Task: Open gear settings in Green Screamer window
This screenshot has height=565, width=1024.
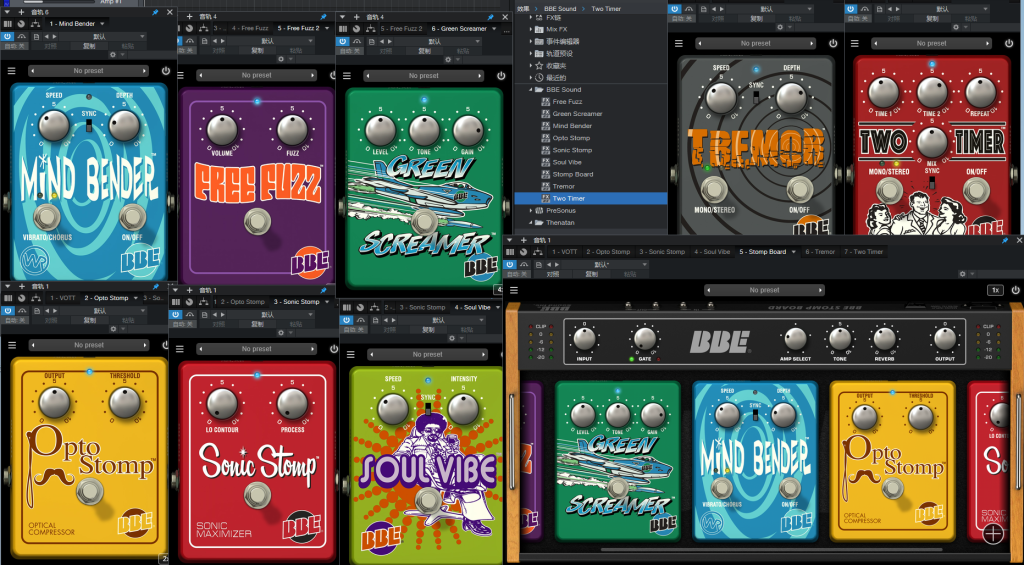Action: 448,59
